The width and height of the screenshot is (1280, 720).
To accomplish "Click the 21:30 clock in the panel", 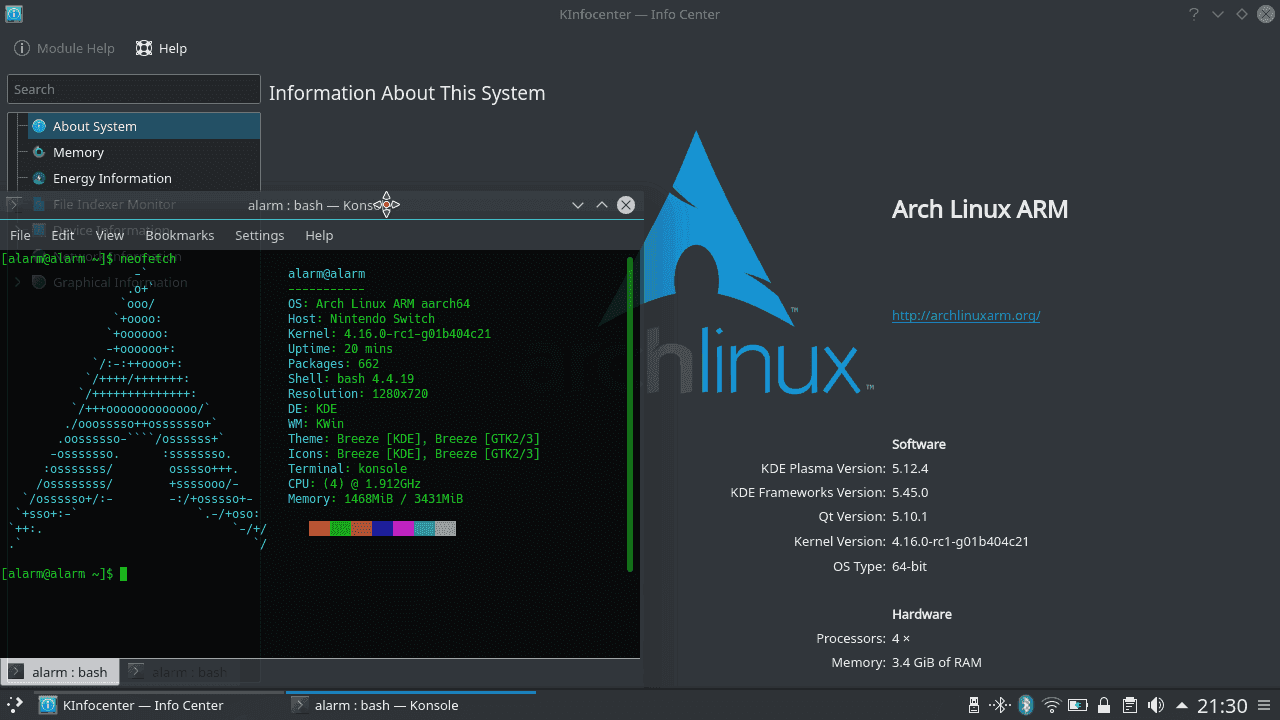I will click(x=1221, y=705).
